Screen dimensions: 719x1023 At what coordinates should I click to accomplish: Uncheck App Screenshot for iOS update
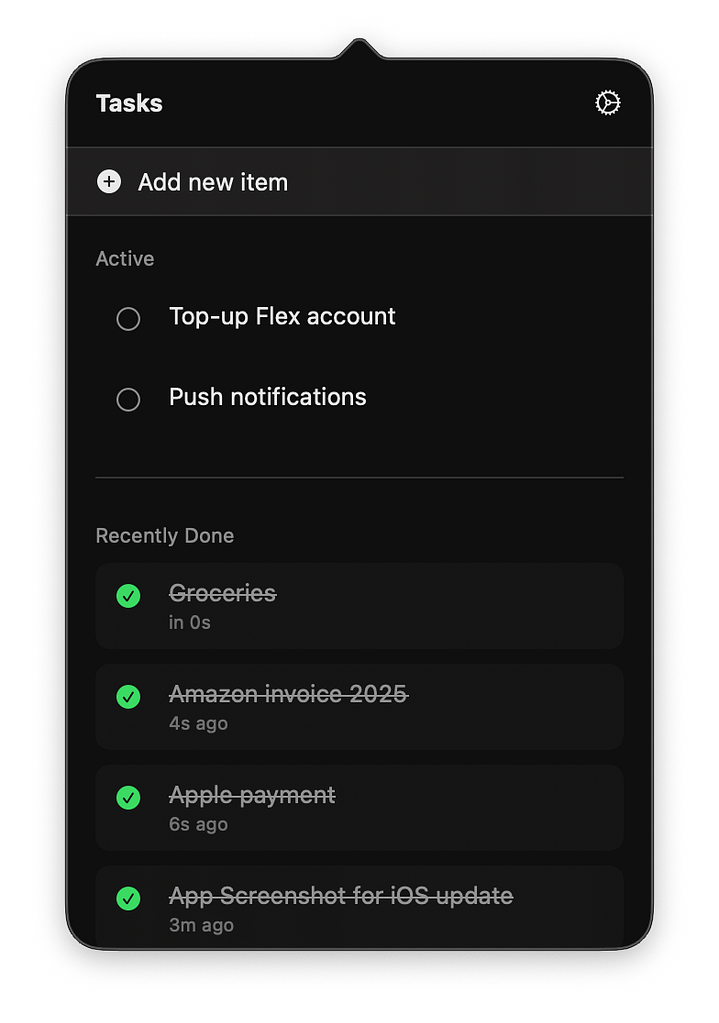point(128,899)
